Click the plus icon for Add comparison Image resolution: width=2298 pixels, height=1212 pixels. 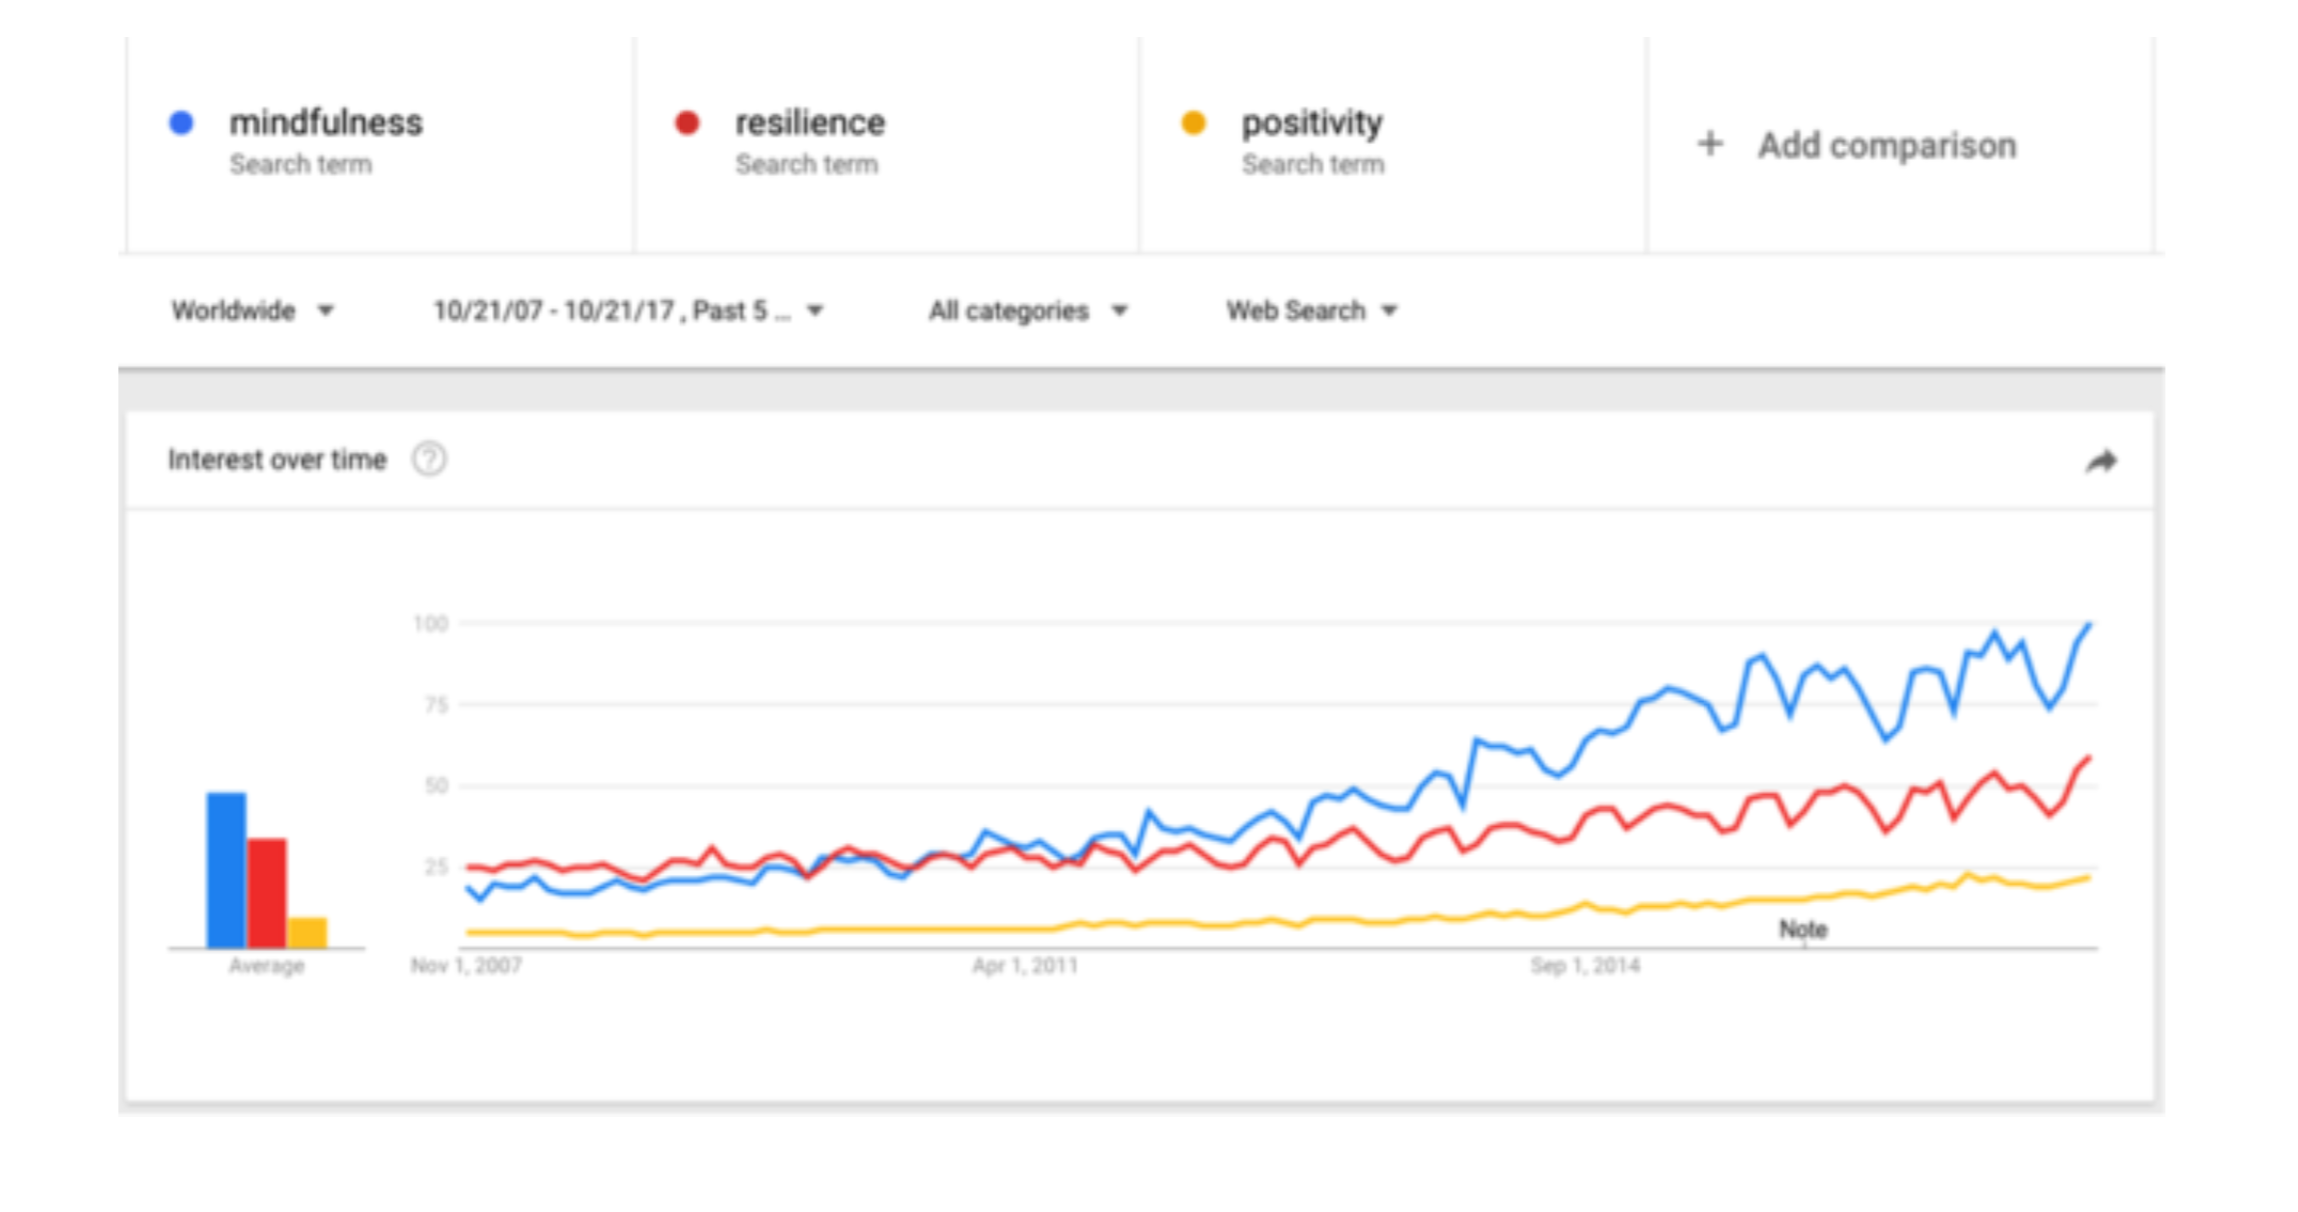click(1710, 144)
